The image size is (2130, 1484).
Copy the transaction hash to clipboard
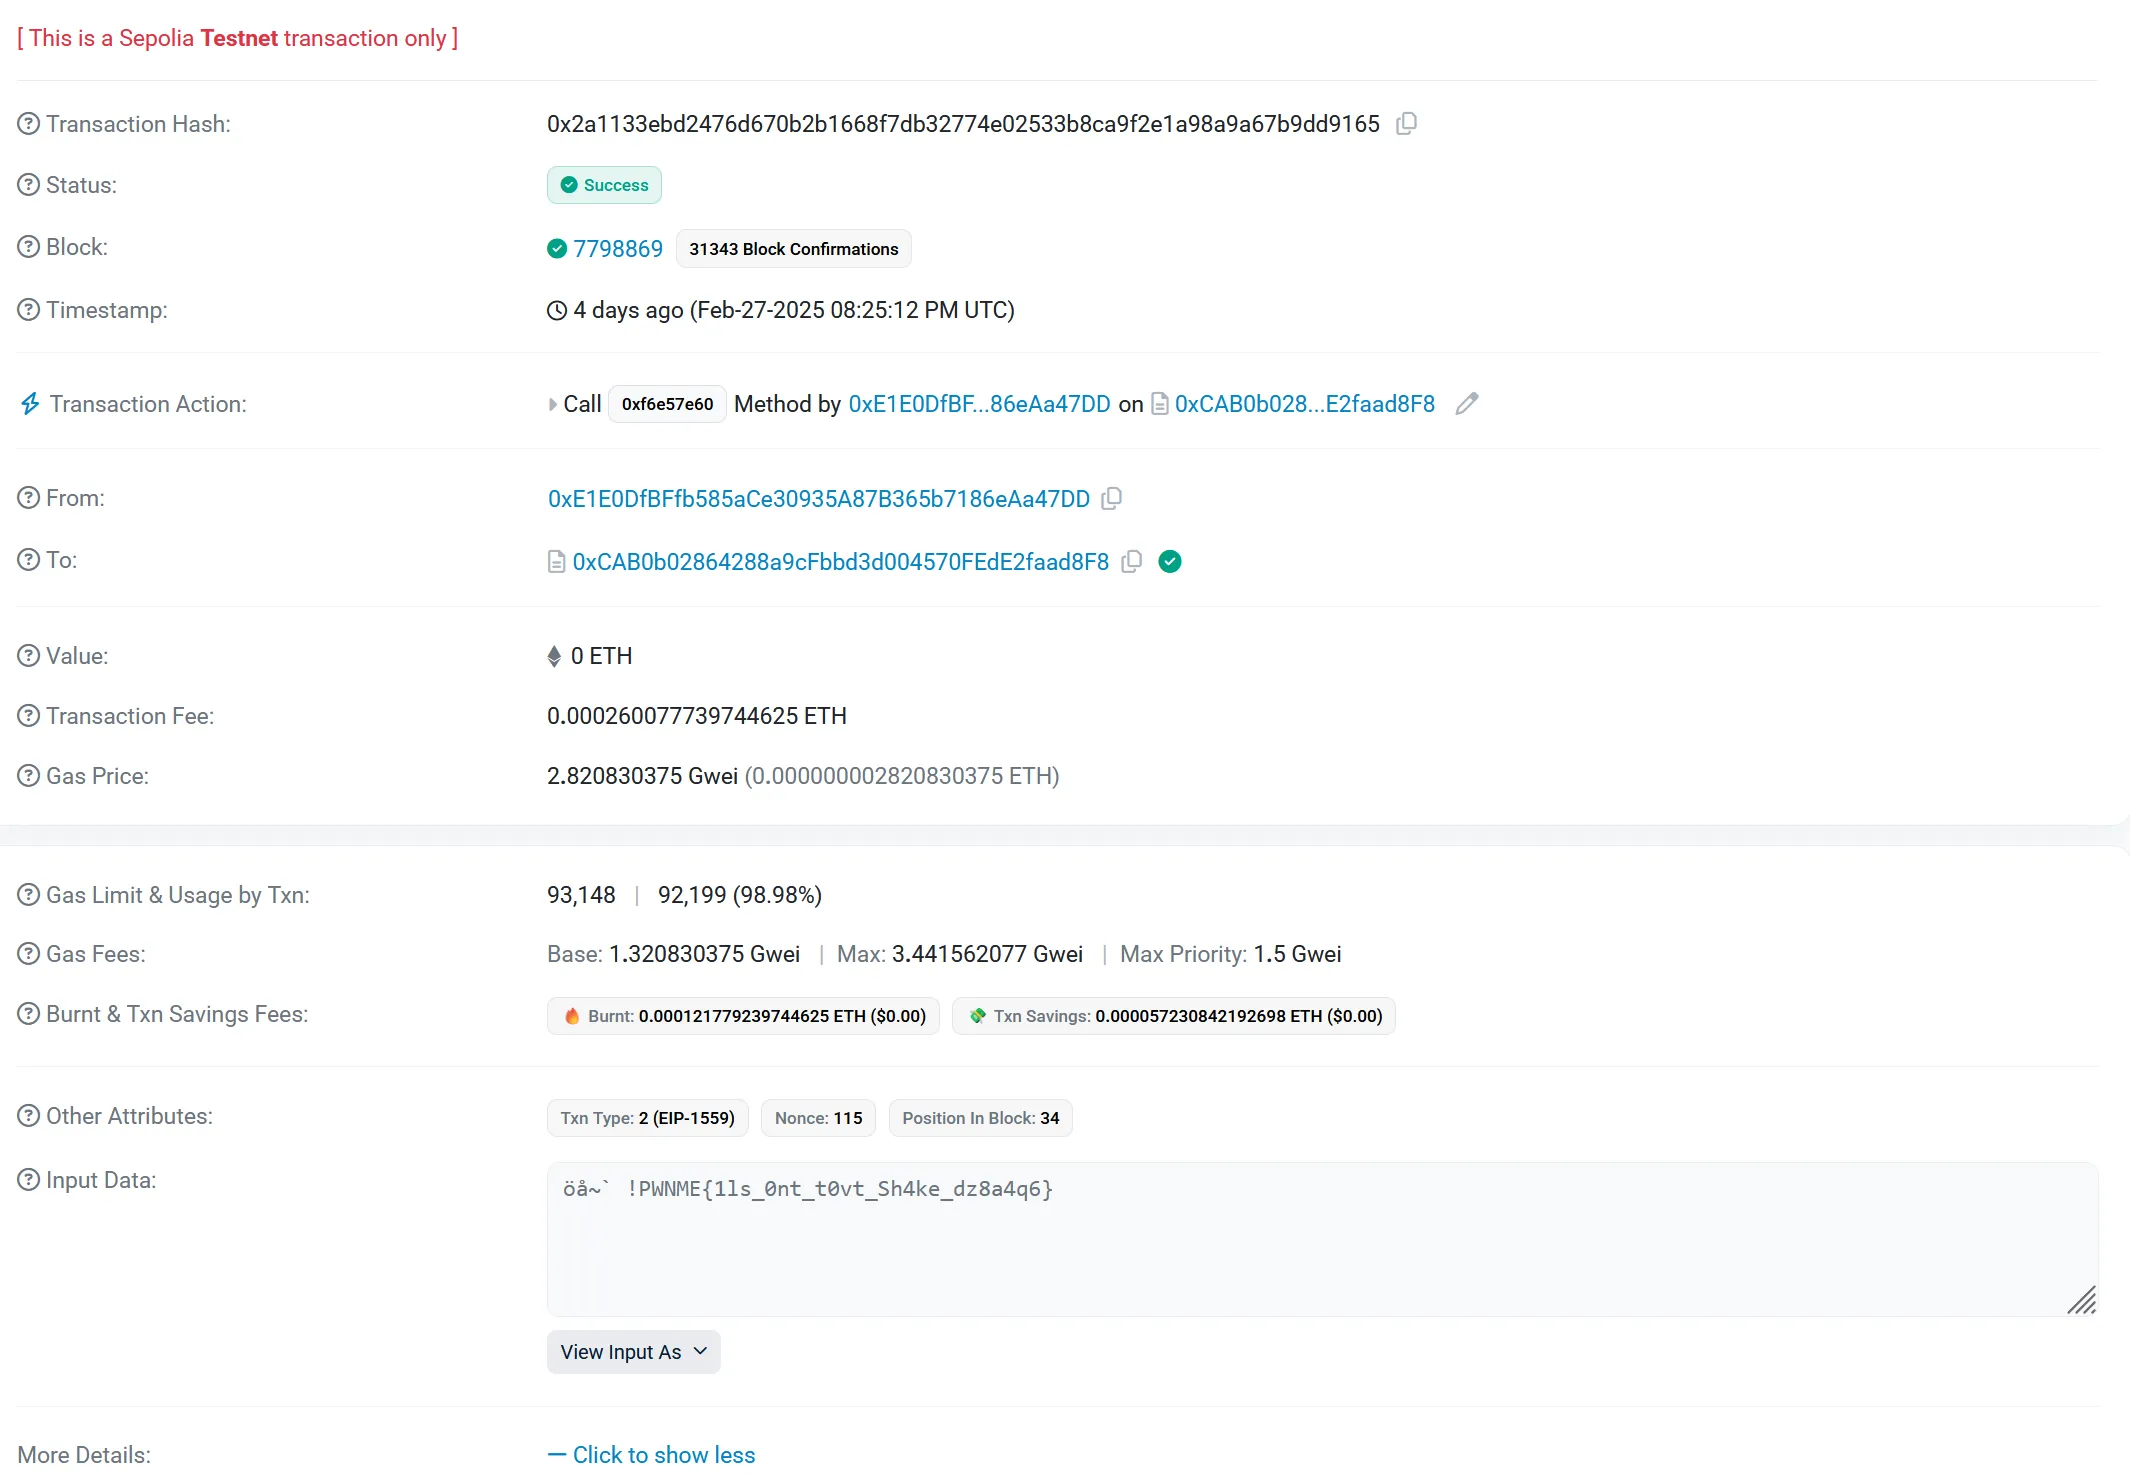[x=1406, y=123]
